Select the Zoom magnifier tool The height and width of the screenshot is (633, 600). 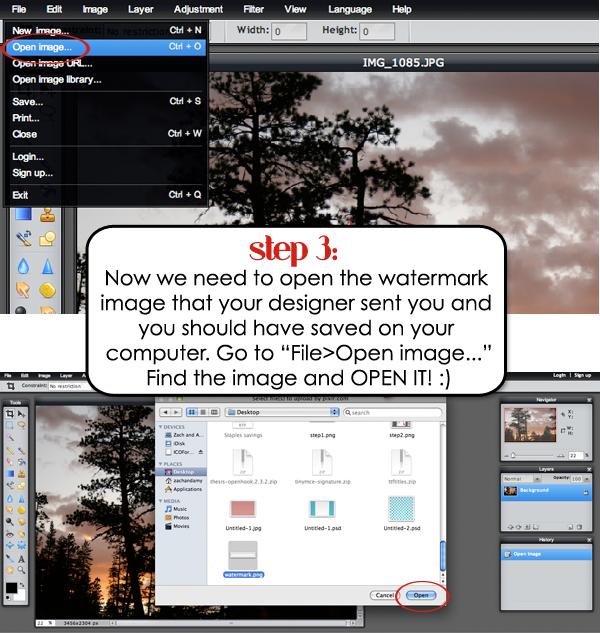(21, 570)
